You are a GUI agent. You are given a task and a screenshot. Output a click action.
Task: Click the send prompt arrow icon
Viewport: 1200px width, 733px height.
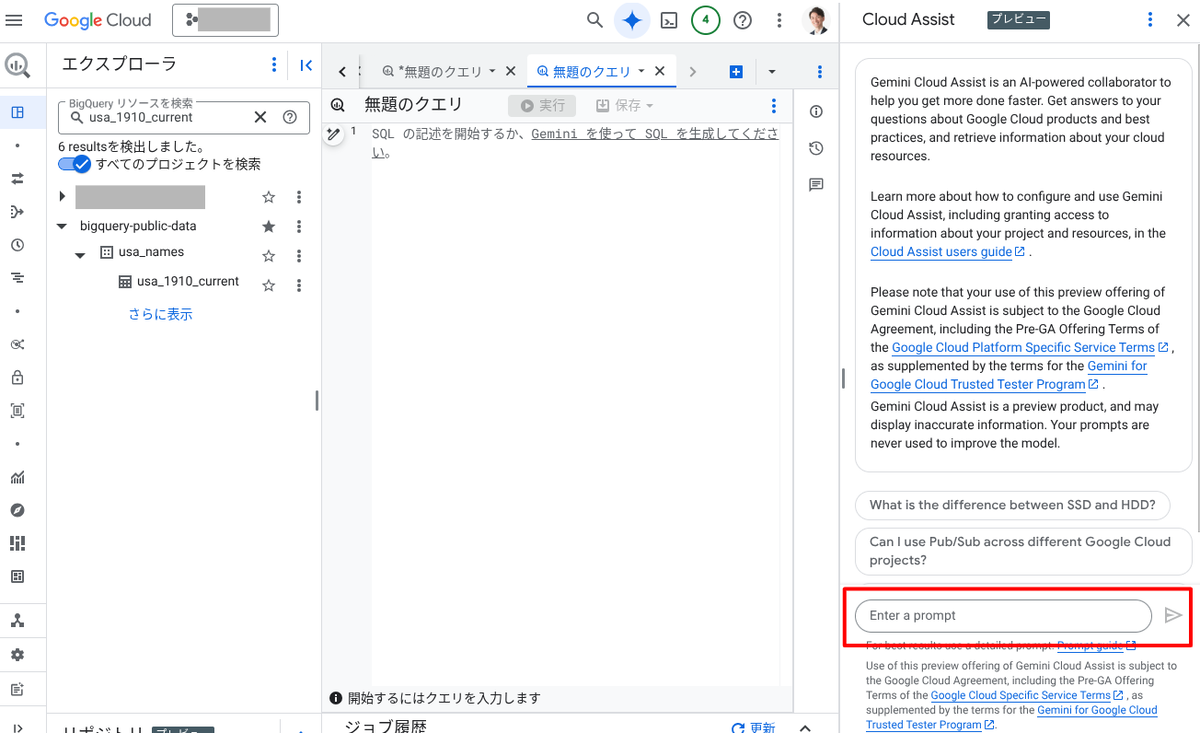[1173, 615]
